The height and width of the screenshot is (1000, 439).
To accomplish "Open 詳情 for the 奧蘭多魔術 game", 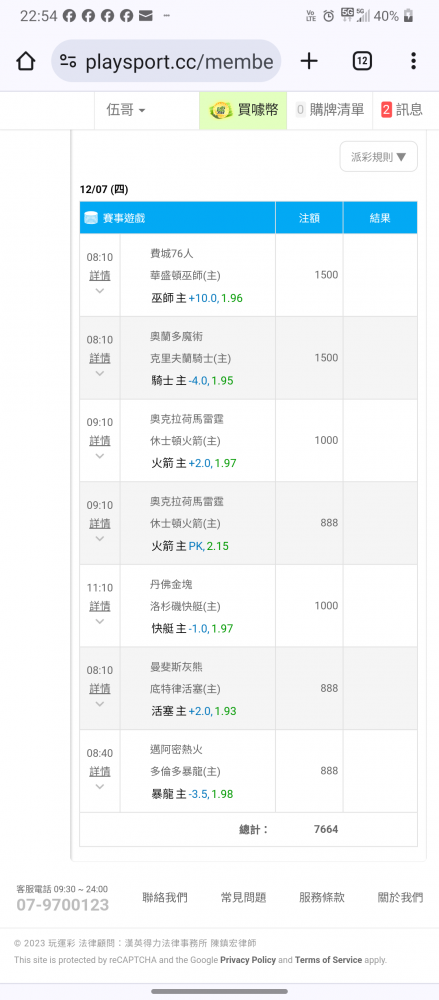I will click(100, 358).
